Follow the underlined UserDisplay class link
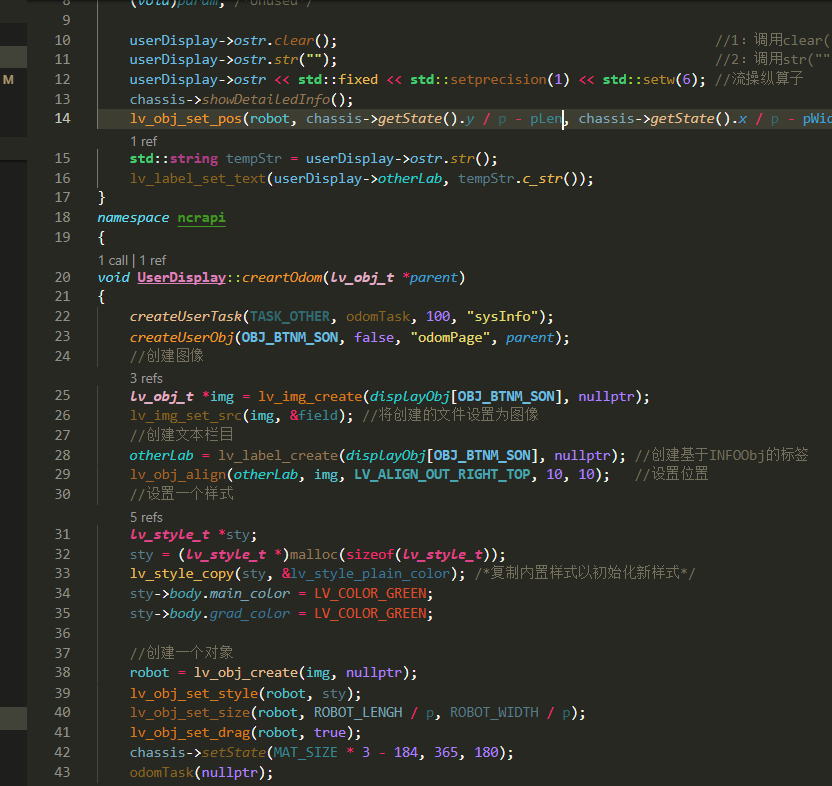The image size is (832, 786). tap(182, 276)
